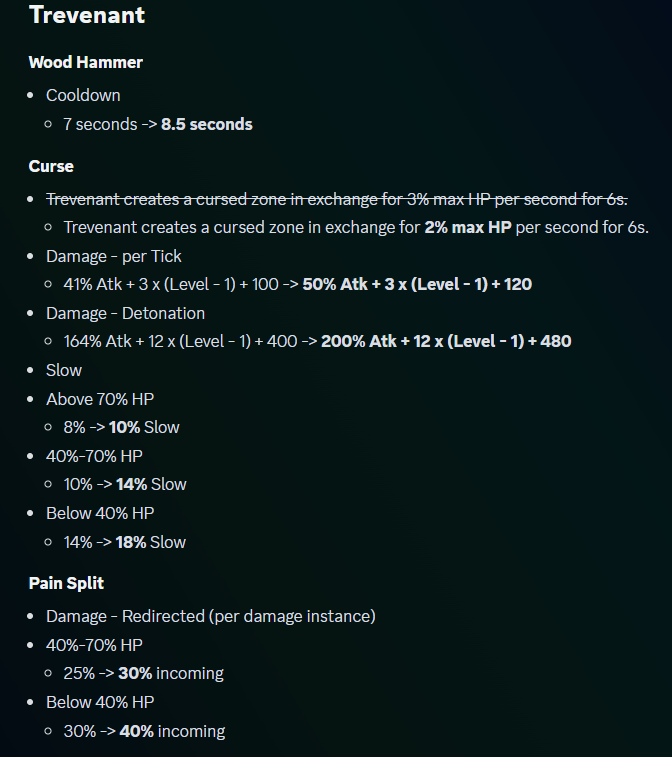
Task: Click the Wood Hammer subheading
Action: tap(86, 62)
